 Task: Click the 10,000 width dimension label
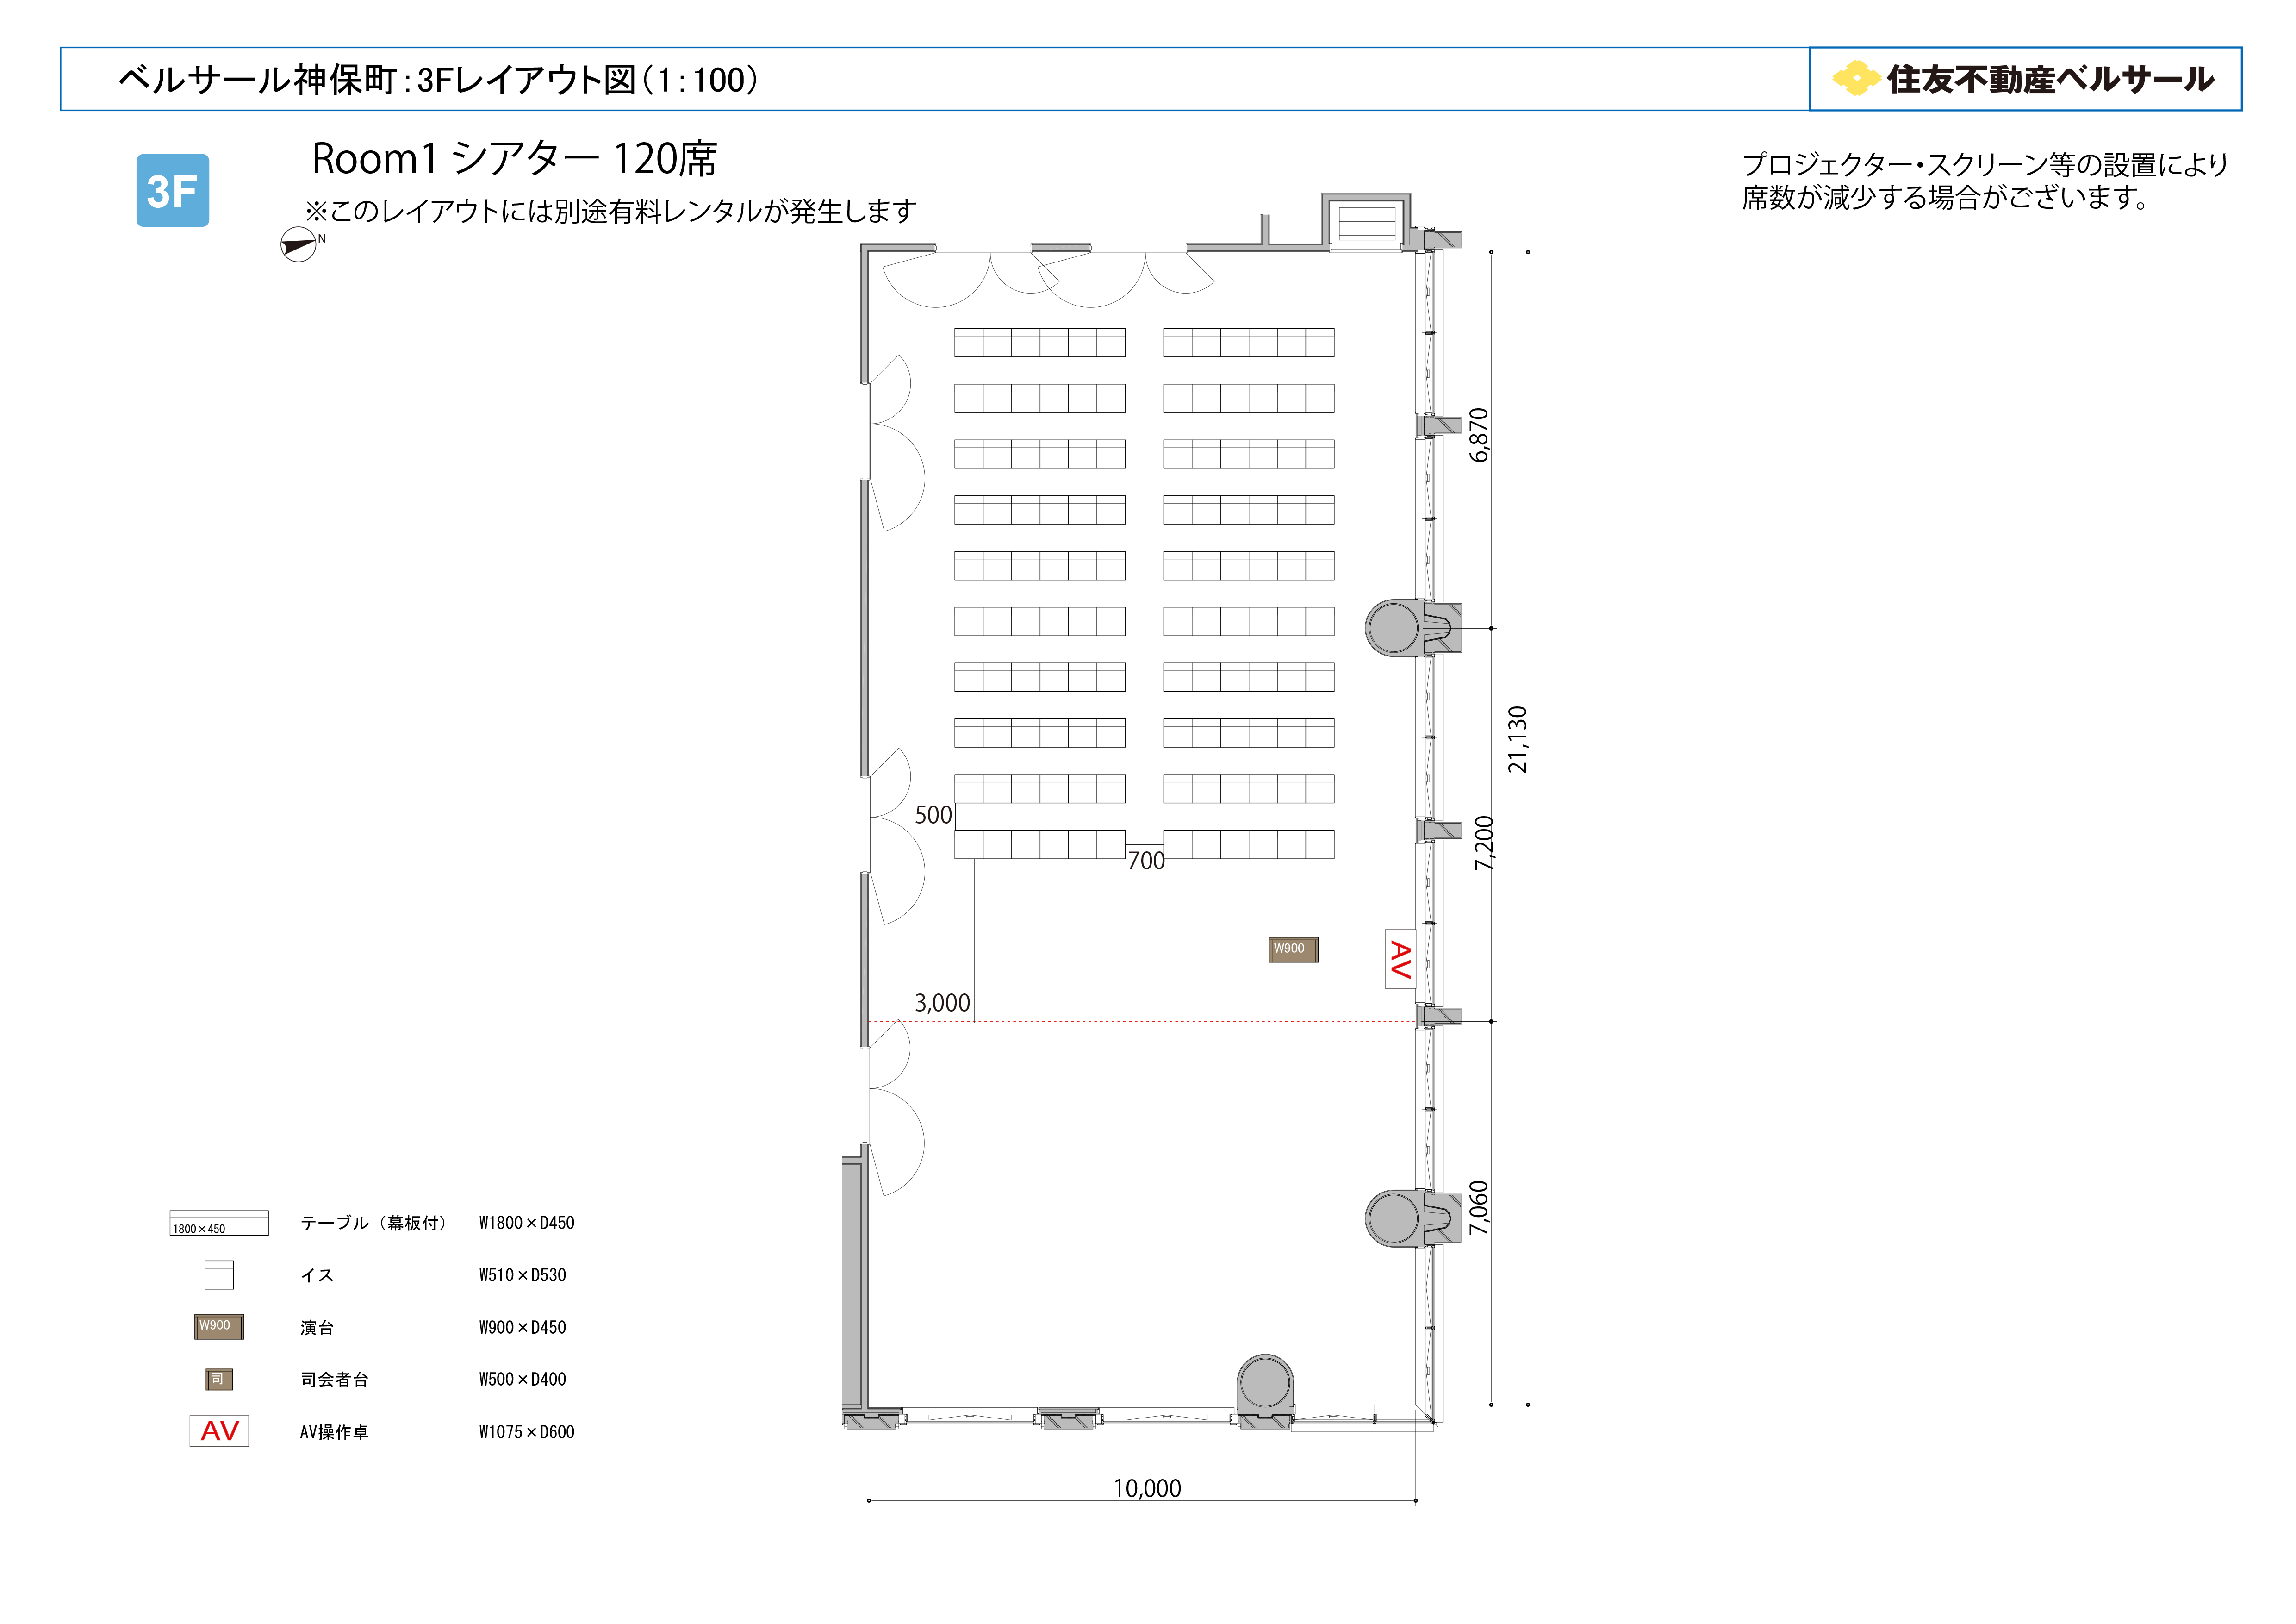[x=1147, y=1488]
